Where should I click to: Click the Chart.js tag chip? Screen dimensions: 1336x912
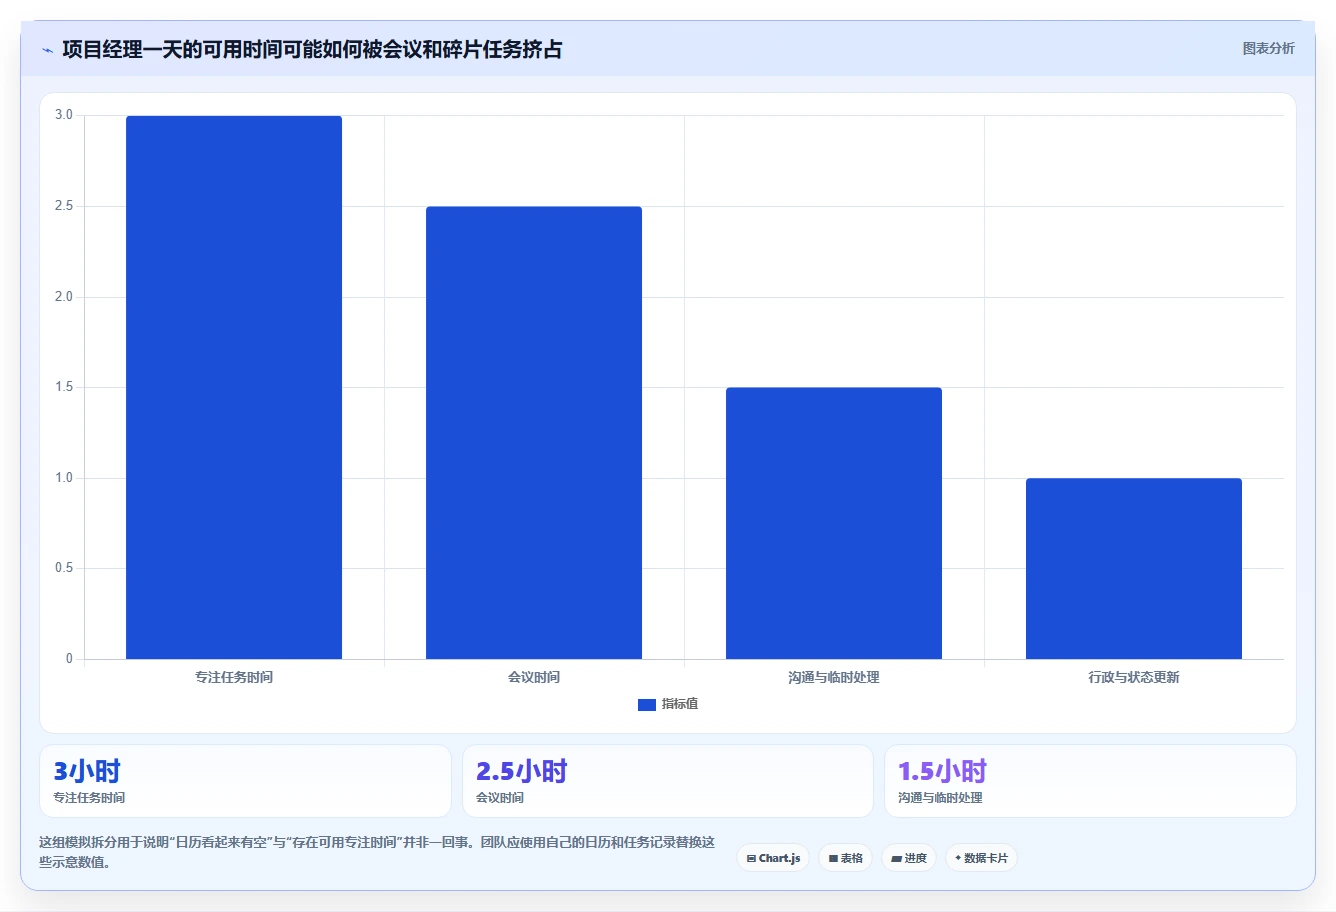(773, 858)
